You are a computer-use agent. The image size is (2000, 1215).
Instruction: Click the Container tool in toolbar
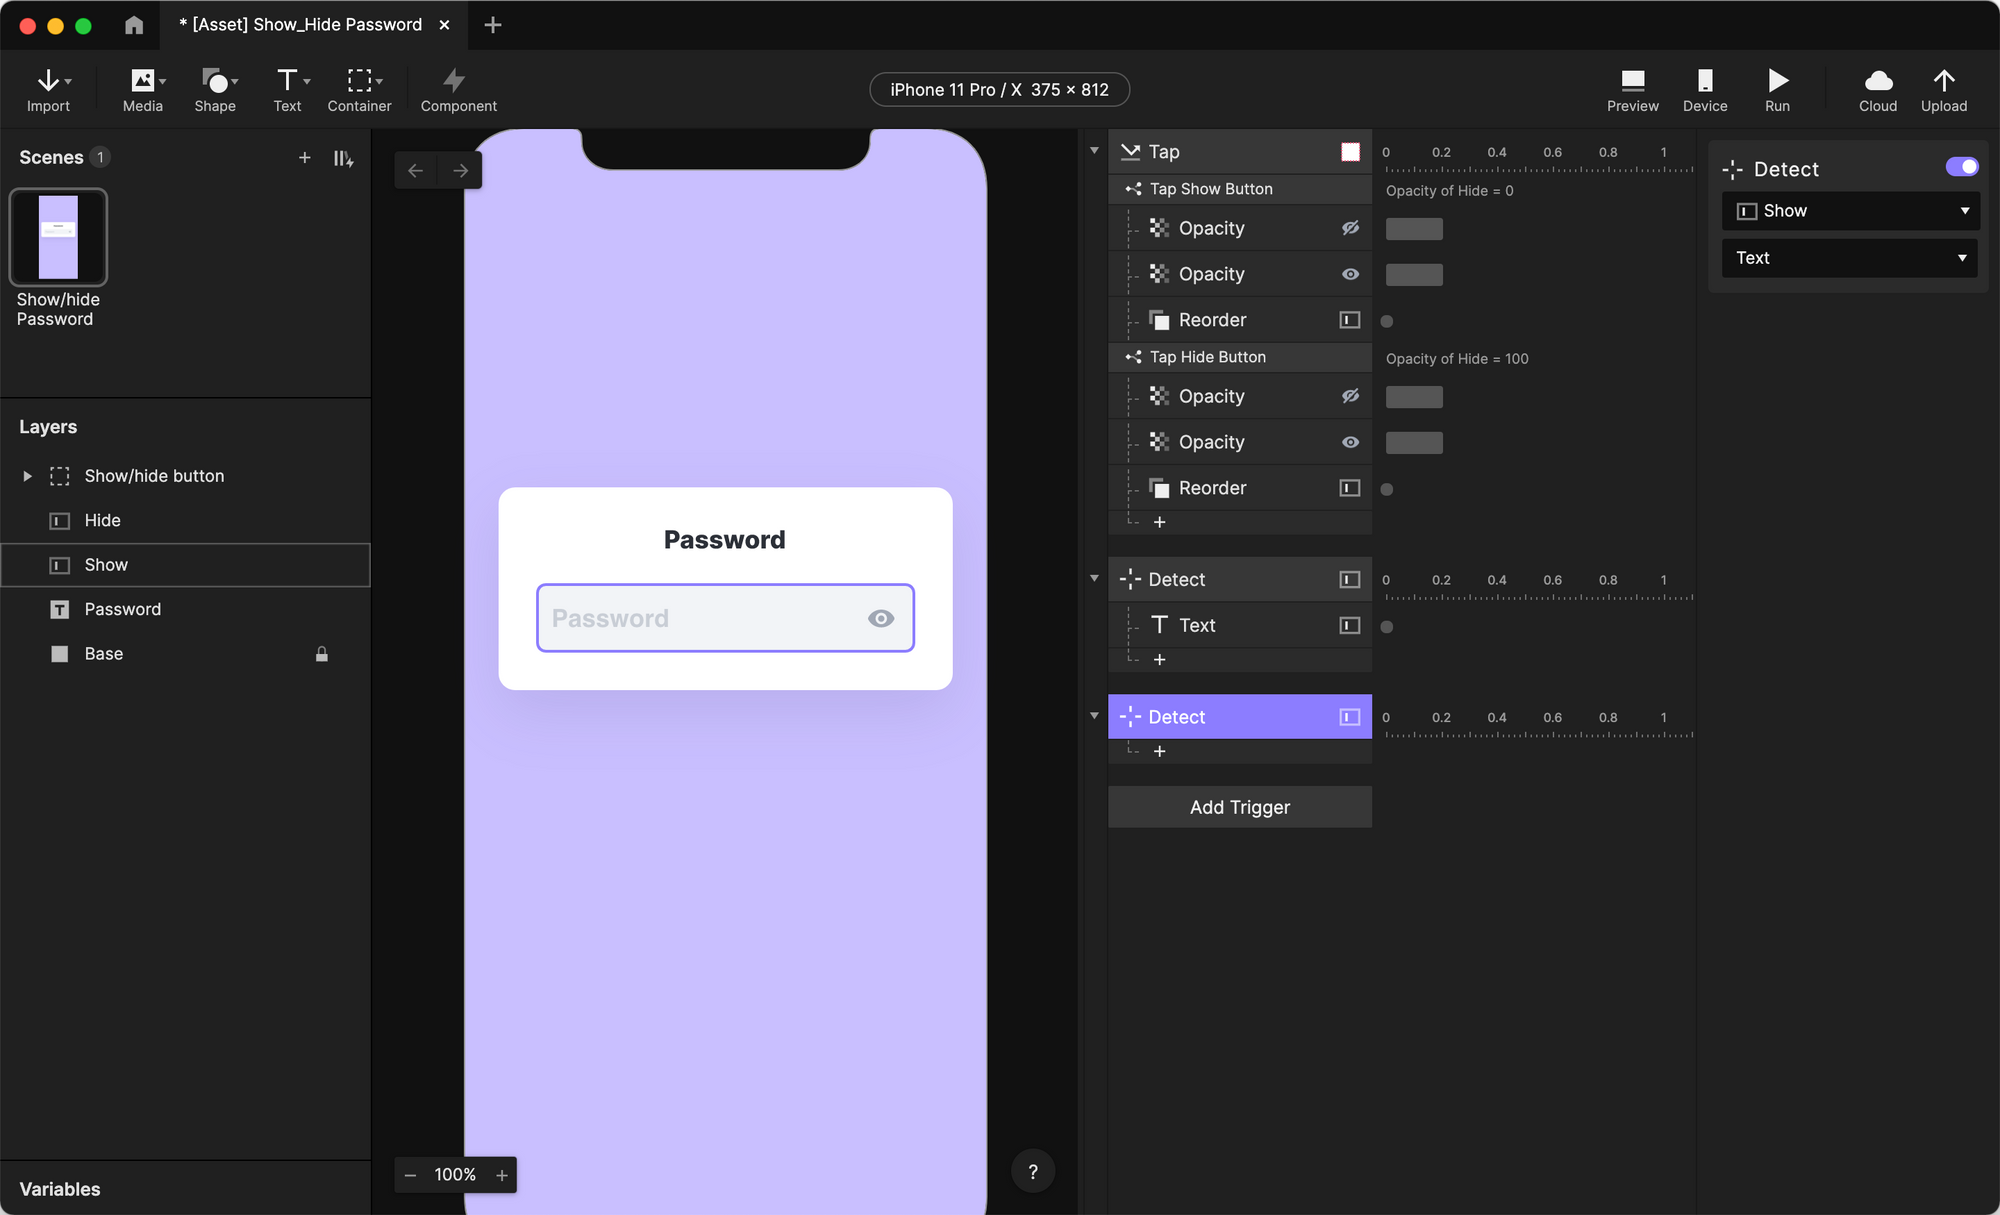359,89
